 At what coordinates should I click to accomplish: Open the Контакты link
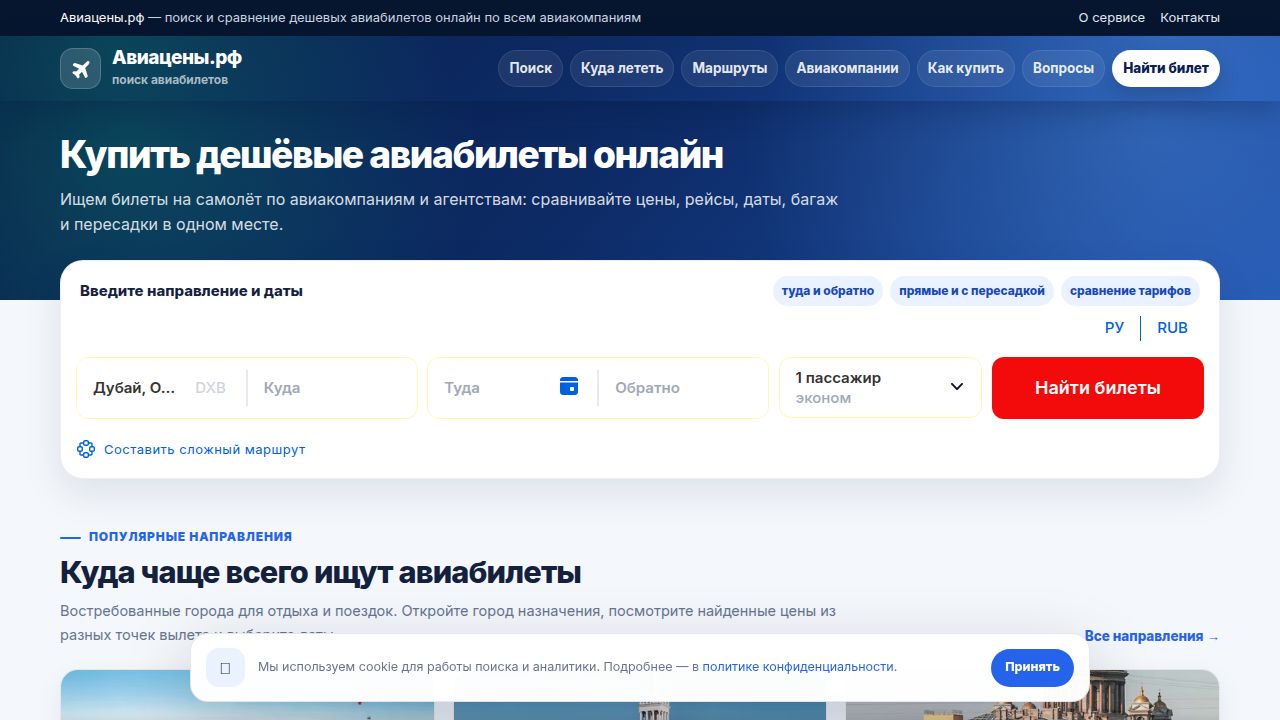pos(1190,18)
